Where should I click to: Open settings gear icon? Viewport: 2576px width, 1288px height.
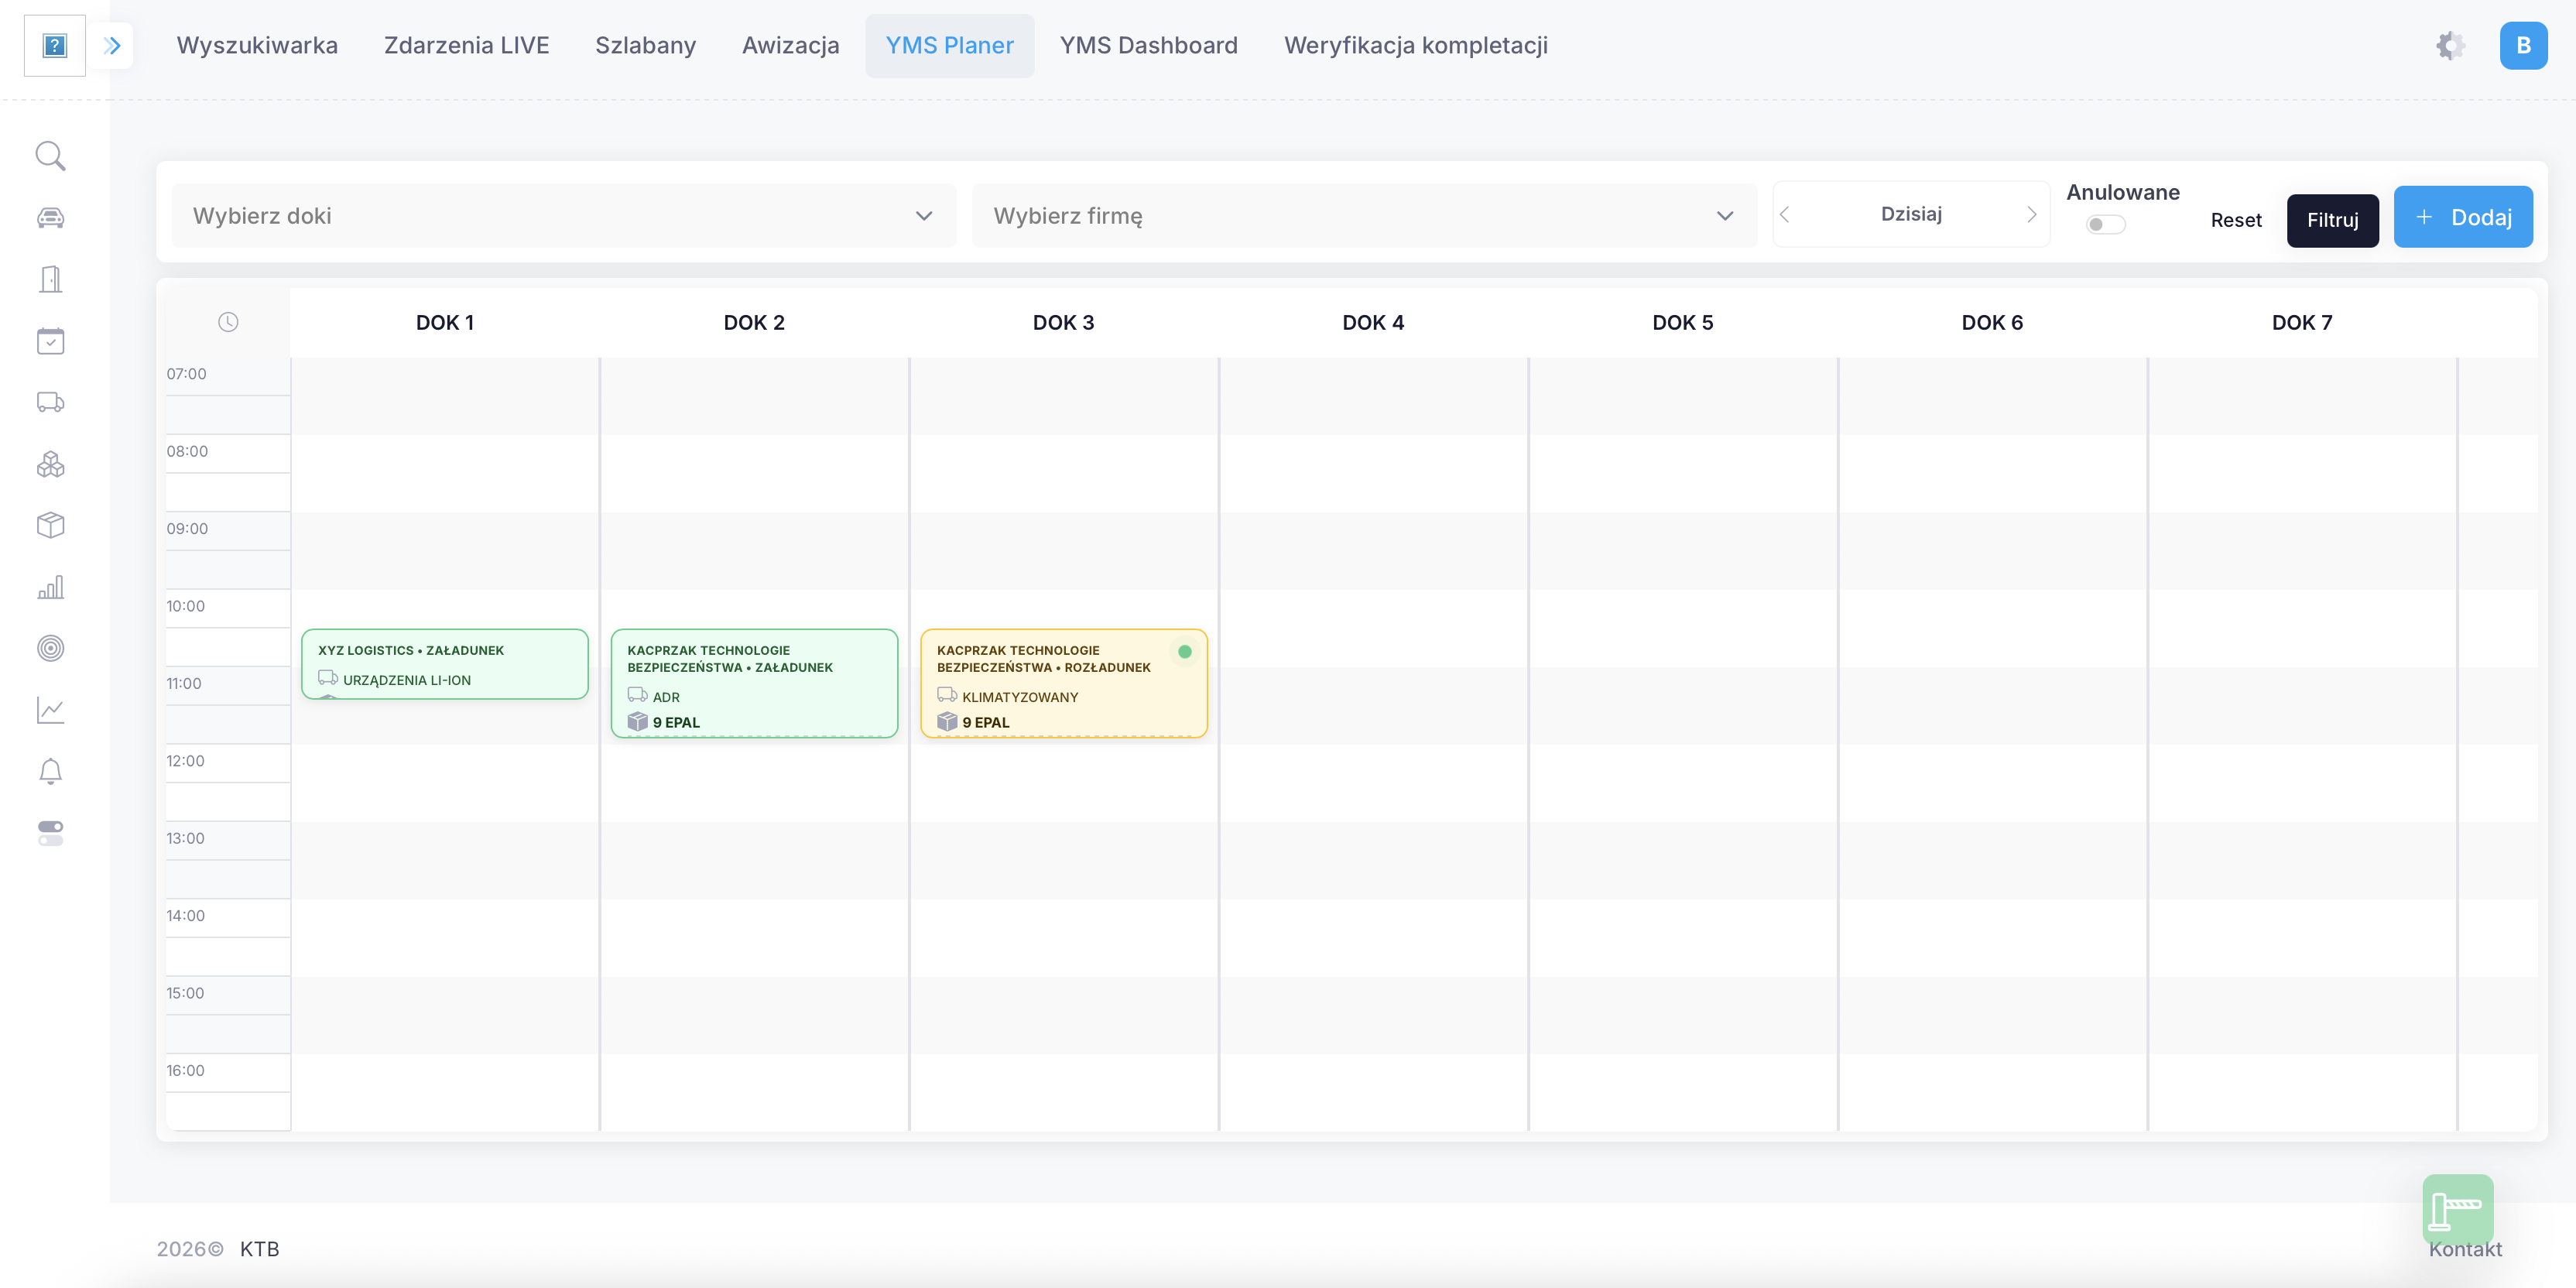pyautogui.click(x=2450, y=45)
